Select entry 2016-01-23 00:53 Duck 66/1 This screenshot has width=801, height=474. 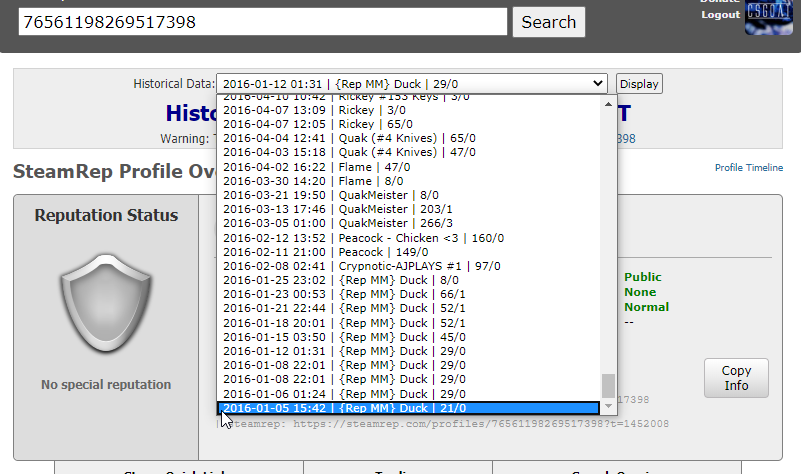tap(409, 294)
